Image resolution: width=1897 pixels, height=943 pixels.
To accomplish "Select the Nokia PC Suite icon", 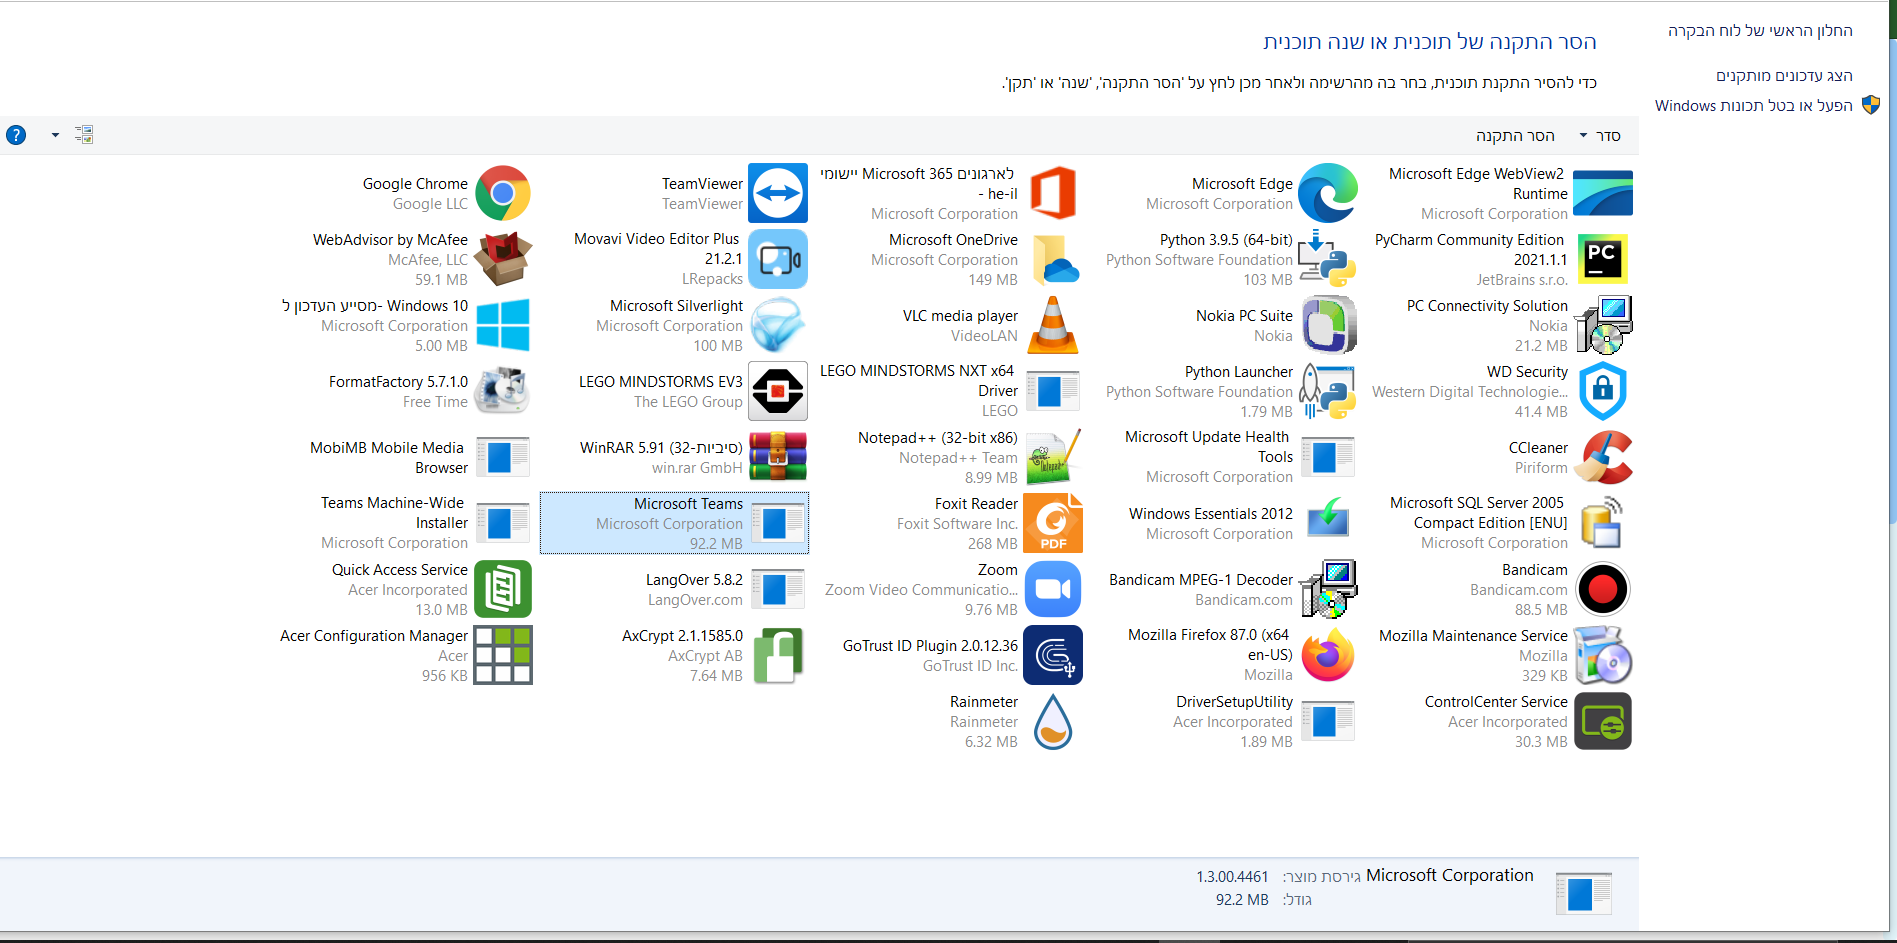I will 1328,325.
